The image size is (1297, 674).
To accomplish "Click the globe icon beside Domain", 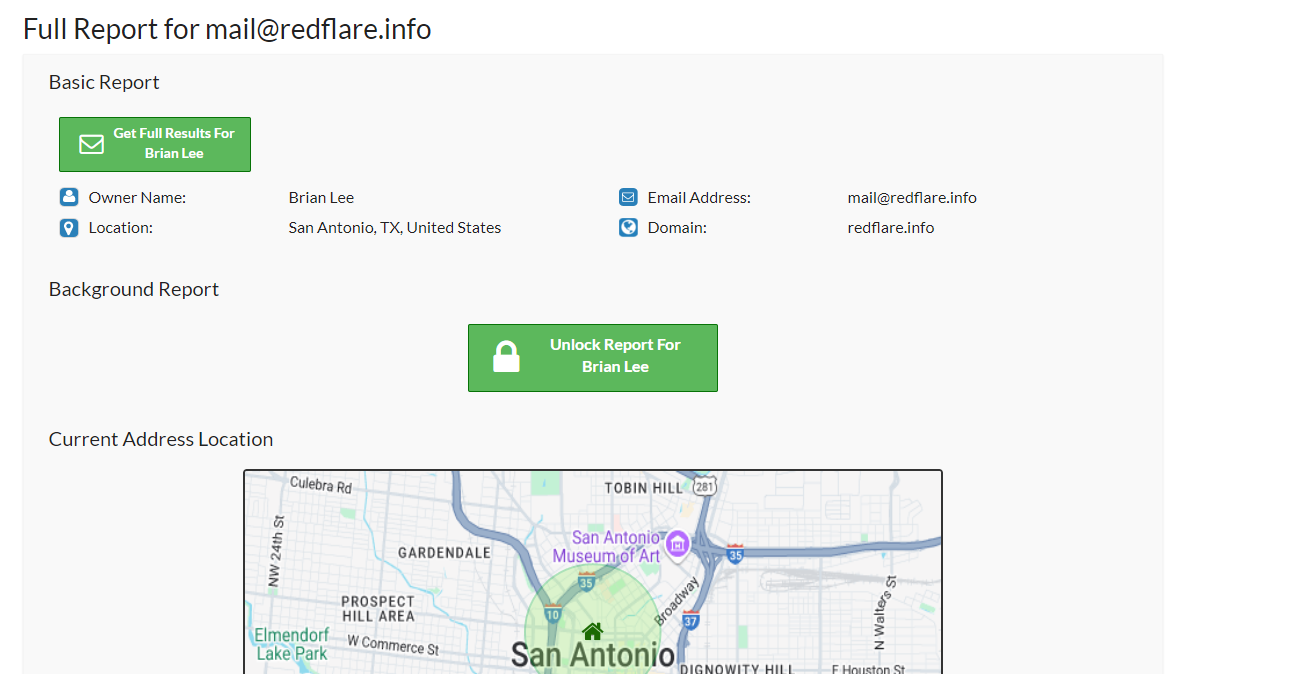I will pyautogui.click(x=628, y=228).
